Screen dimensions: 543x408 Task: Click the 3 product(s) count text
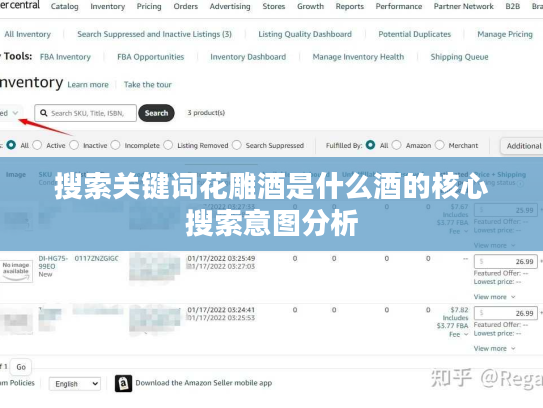(206, 113)
